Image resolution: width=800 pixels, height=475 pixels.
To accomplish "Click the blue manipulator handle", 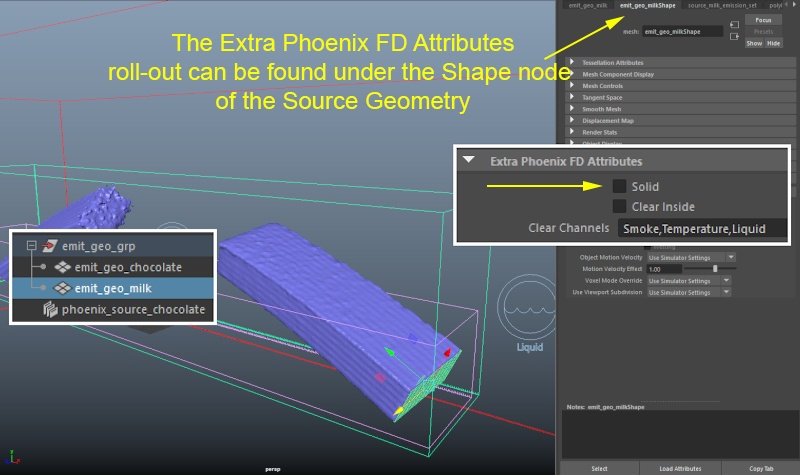I will pyautogui.click(x=413, y=338).
